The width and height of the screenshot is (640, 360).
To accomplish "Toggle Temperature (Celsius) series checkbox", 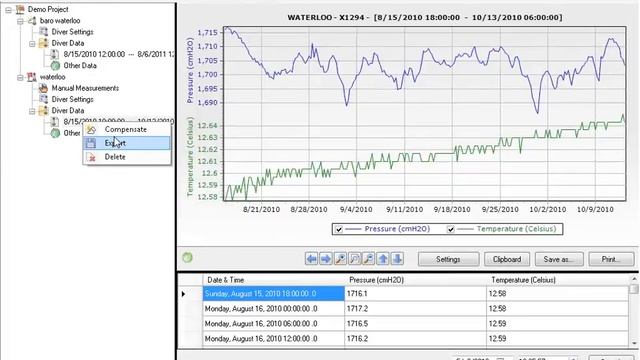I will (x=450, y=229).
